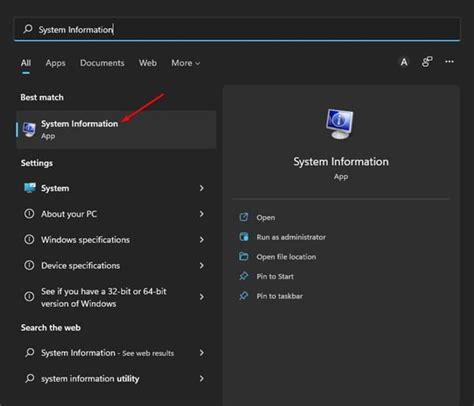Open the linked accounts icon near the avatar
This screenshot has height=406, width=474.
click(x=427, y=62)
